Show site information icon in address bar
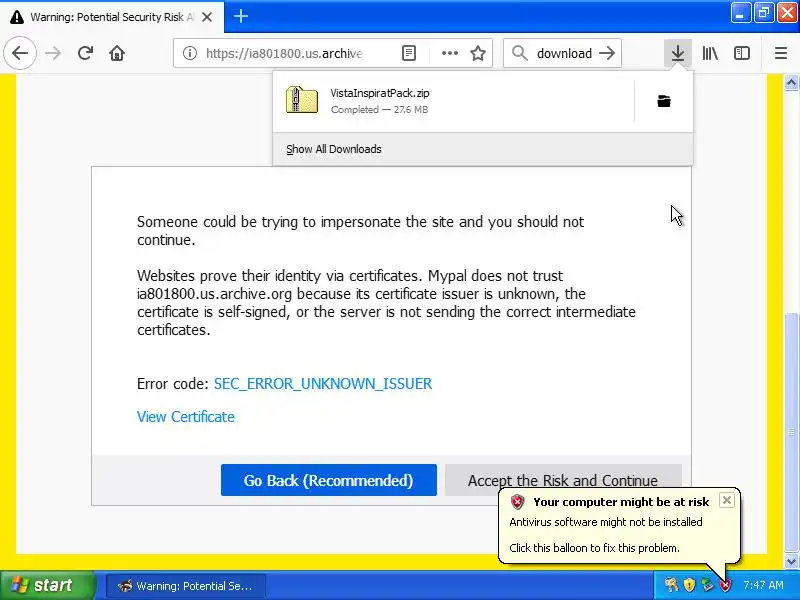This screenshot has width=800, height=600. tap(190, 53)
